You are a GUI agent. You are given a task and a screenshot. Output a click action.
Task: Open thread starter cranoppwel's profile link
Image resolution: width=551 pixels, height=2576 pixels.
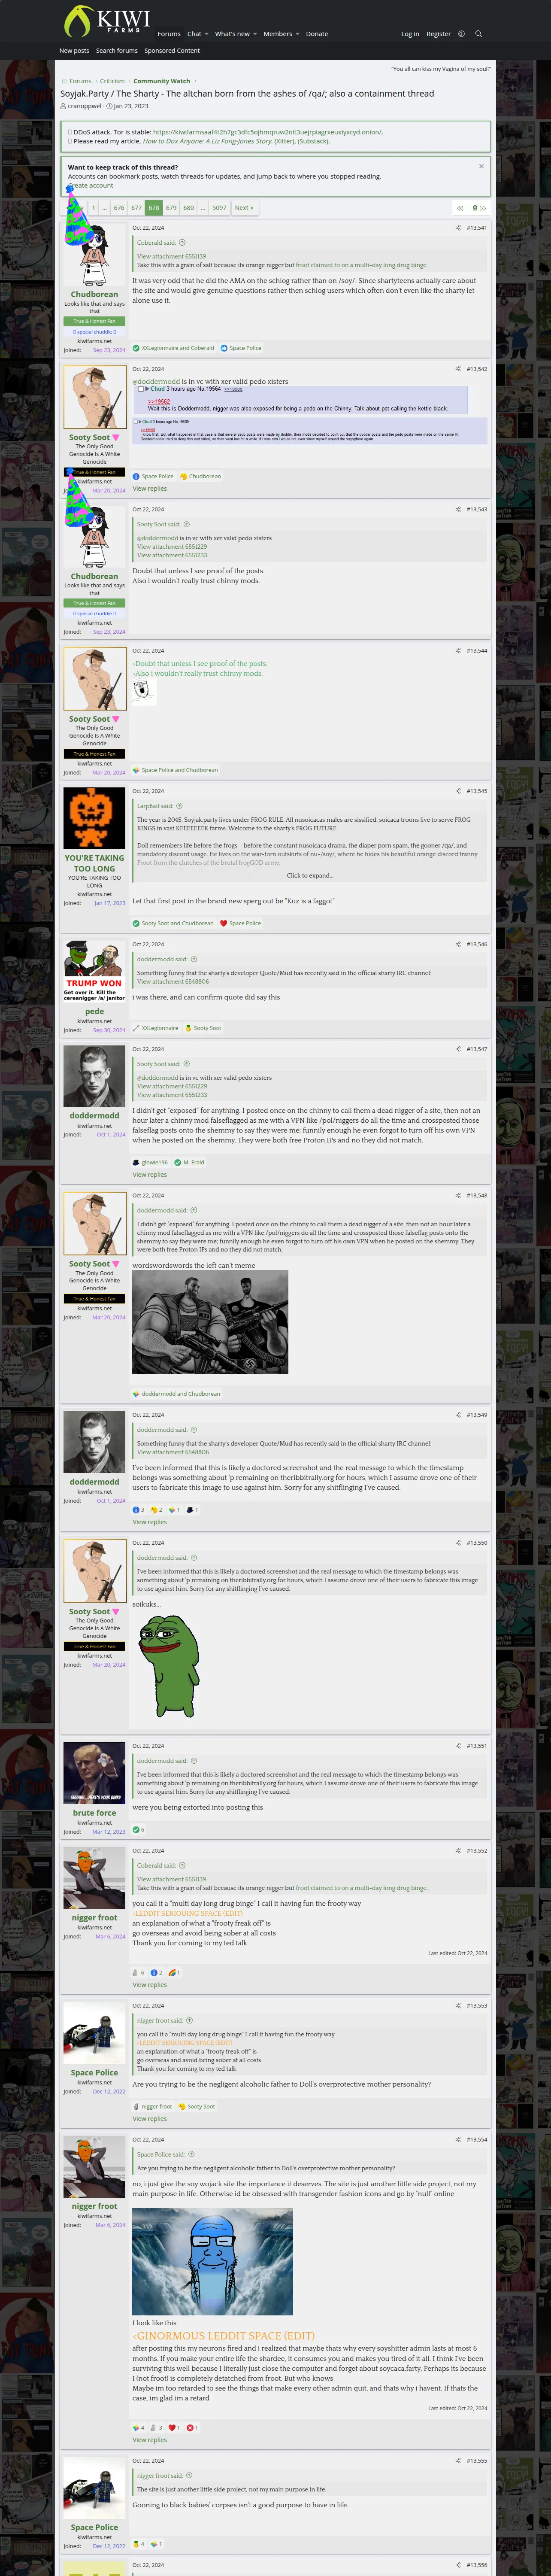click(x=84, y=106)
